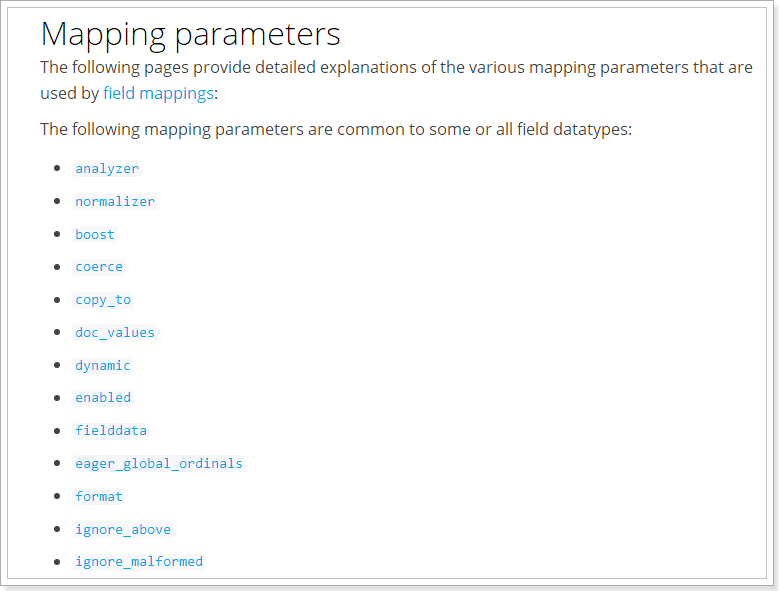Visit the eager_global_ordinals link

click(x=158, y=463)
